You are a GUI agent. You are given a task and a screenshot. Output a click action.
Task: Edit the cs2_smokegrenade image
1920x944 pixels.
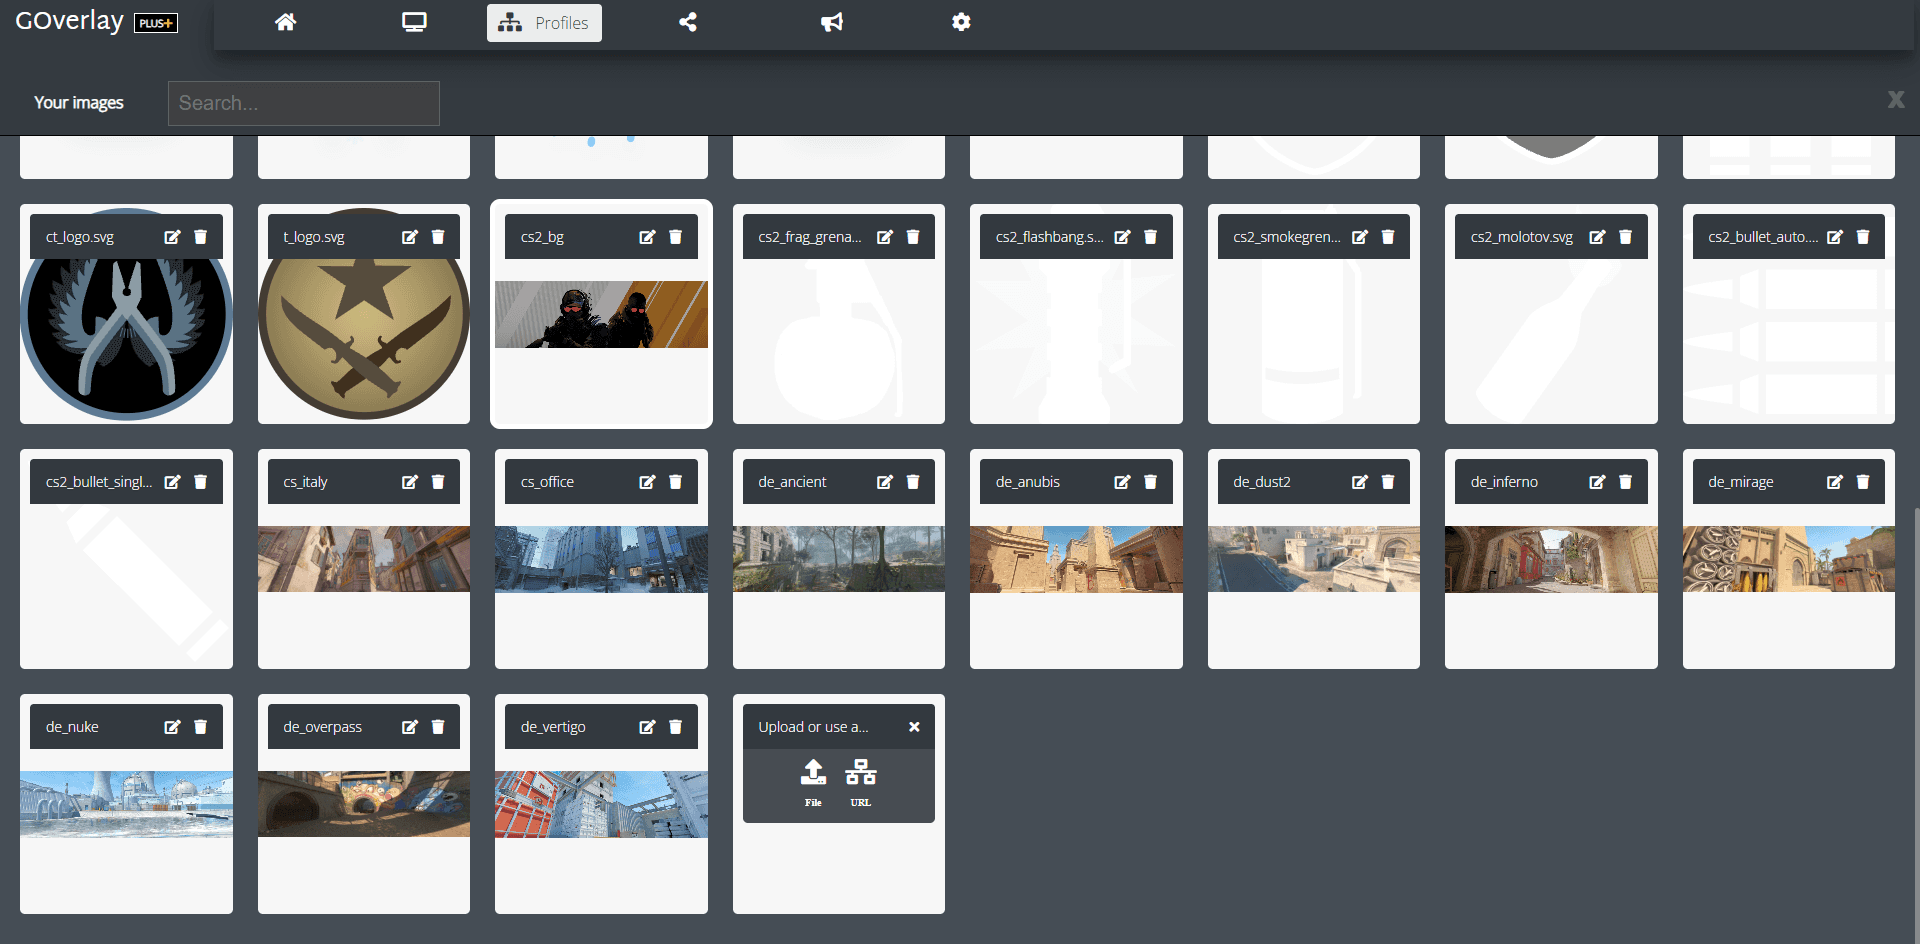tap(1360, 237)
